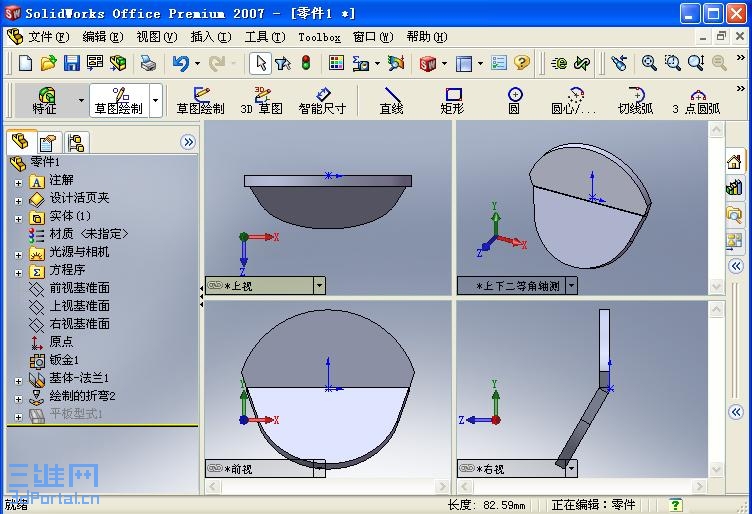Click bottom-left viewport horizontal scrollbar right arrow
This screenshot has height=514, width=752.
tap(442, 487)
